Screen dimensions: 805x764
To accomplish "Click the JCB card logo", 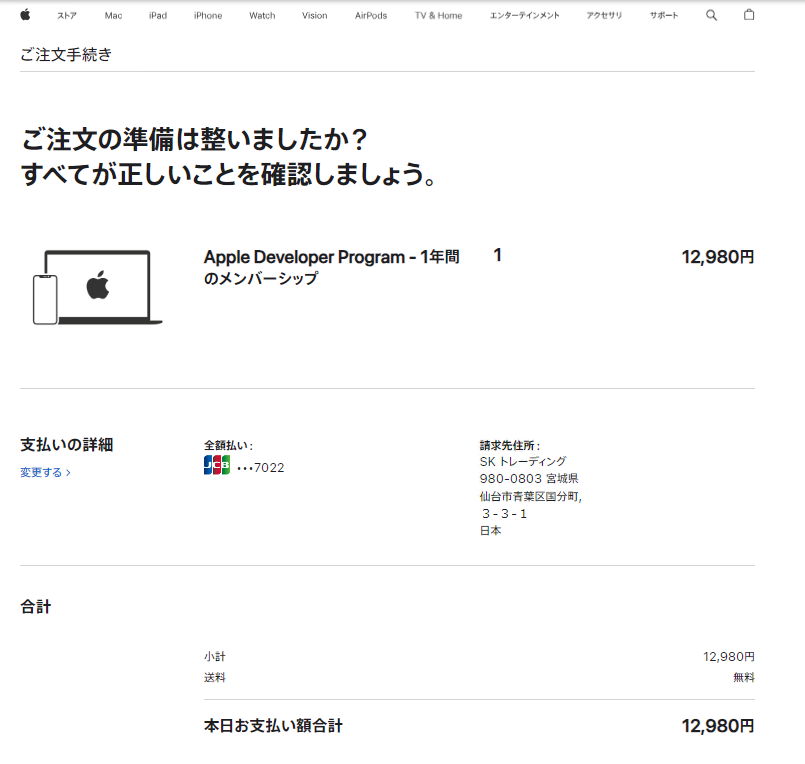I will 216,465.
